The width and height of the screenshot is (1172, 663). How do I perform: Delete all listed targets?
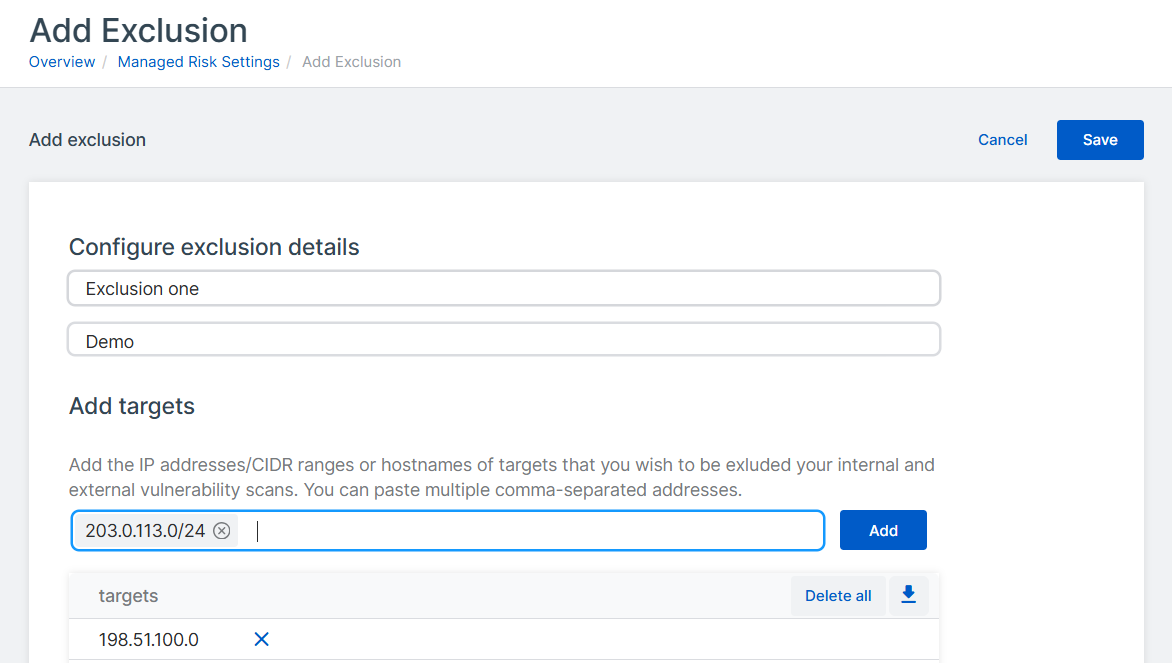point(838,595)
